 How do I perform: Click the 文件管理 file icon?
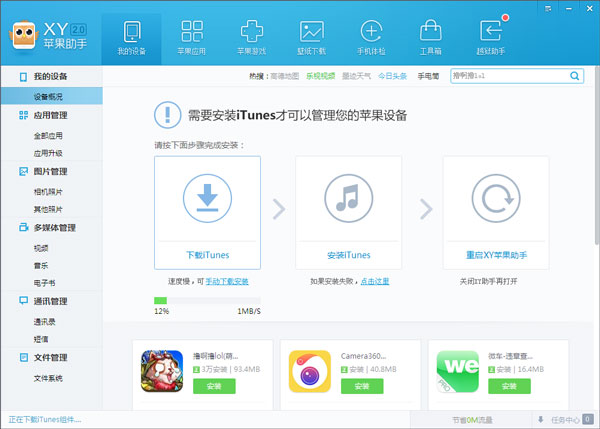tap(23, 357)
